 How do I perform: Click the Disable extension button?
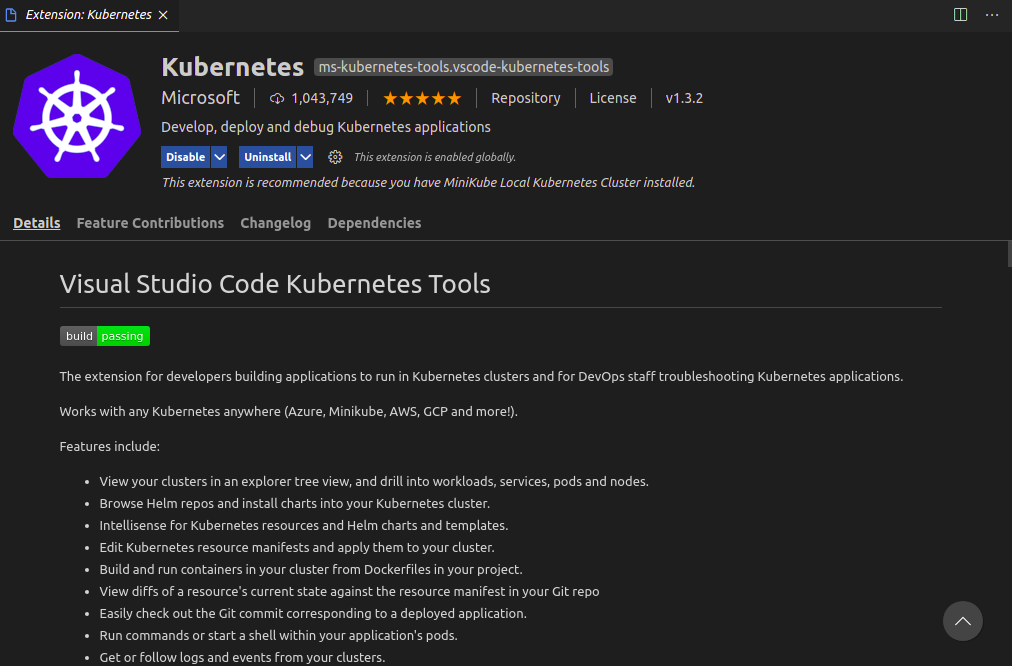pos(186,157)
